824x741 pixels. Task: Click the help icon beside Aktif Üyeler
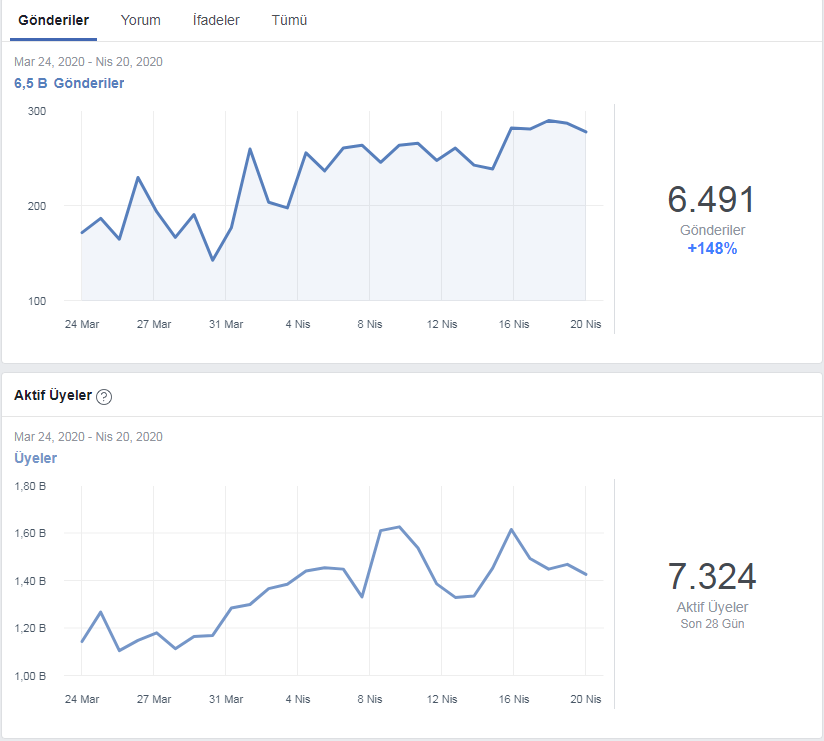click(104, 397)
